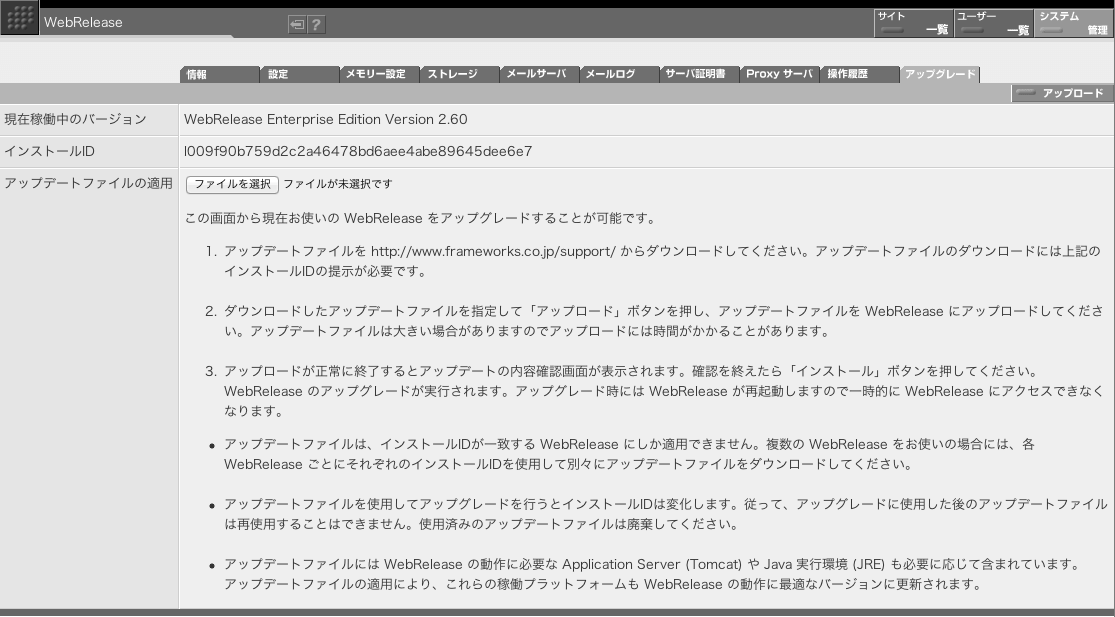Click the logout arrow icon in header

297,24
